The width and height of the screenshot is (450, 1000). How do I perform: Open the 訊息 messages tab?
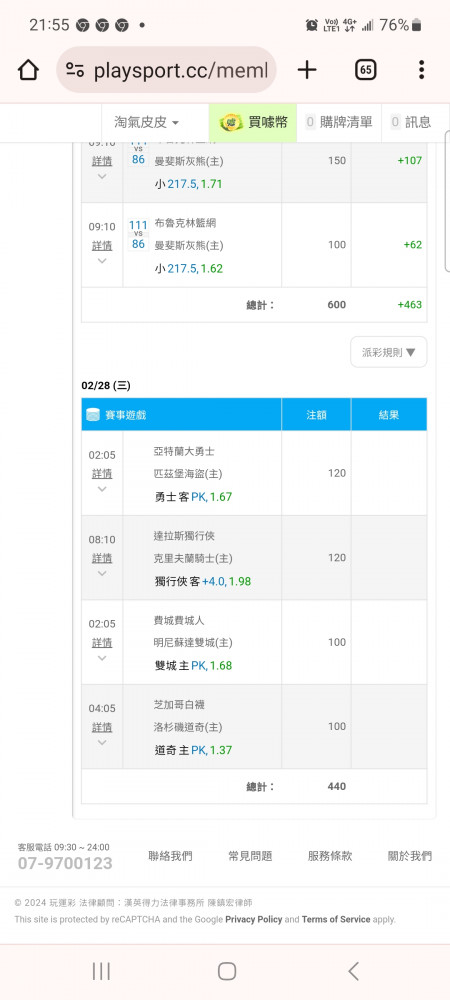click(x=411, y=122)
